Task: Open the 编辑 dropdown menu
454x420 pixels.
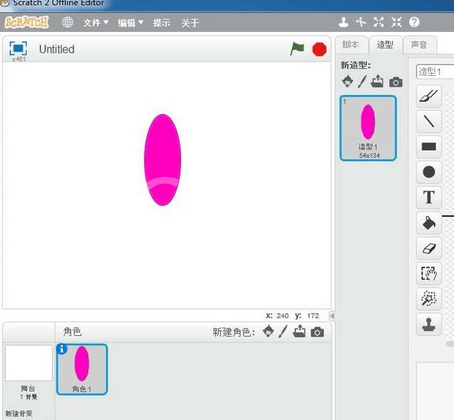Action: pyautogui.click(x=130, y=23)
